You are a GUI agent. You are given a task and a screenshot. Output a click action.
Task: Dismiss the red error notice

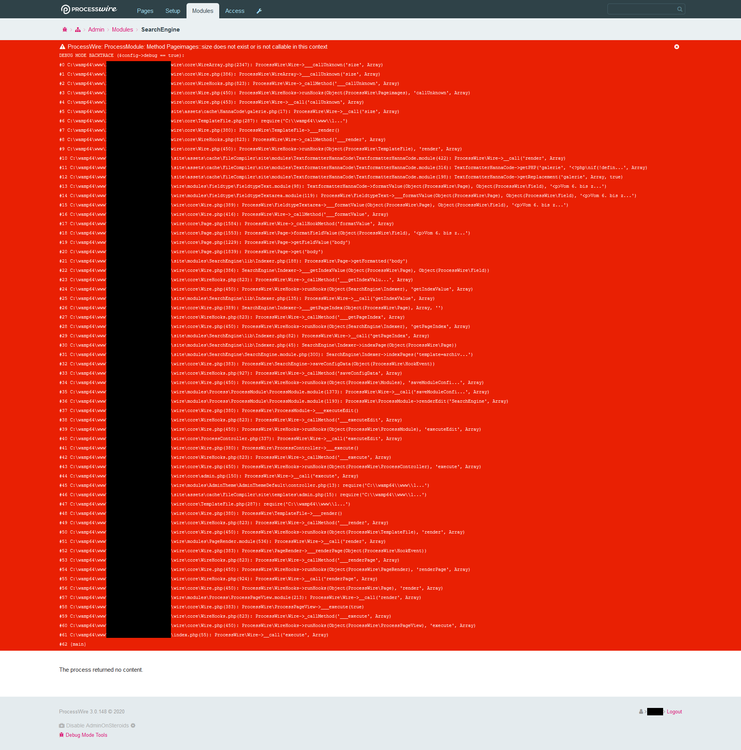tap(676, 47)
